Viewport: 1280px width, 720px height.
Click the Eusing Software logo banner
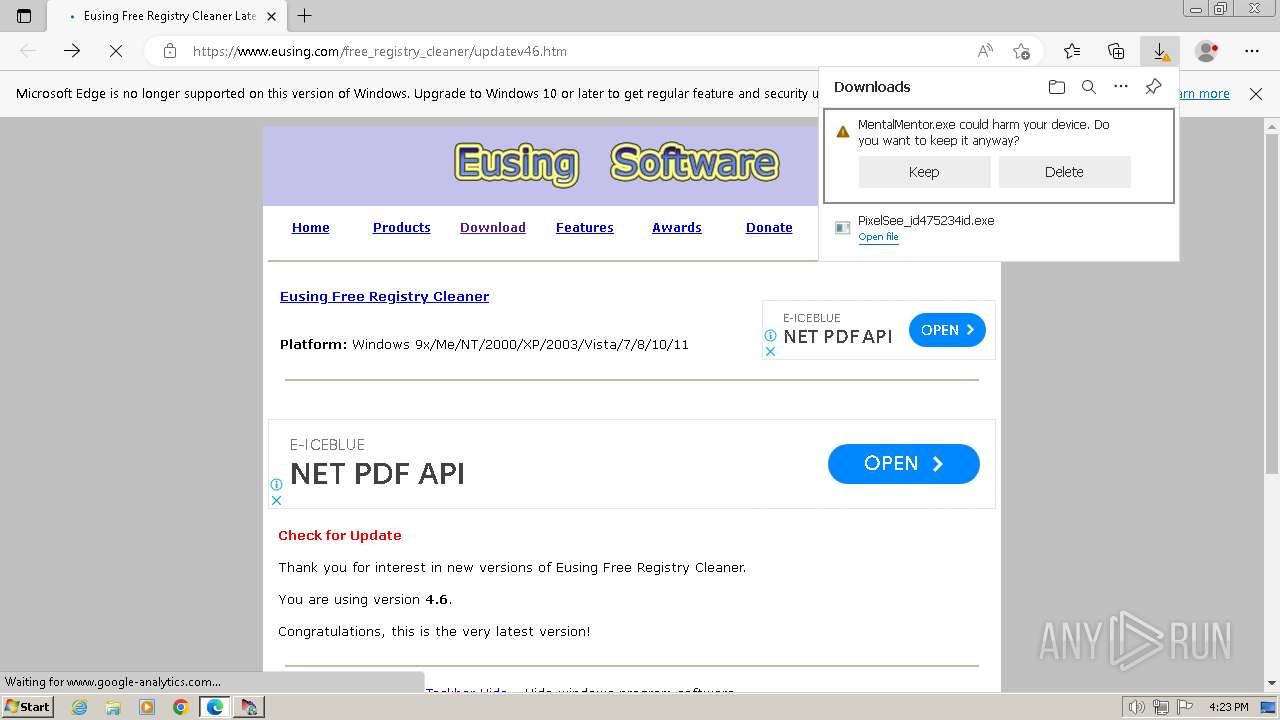tap(616, 163)
